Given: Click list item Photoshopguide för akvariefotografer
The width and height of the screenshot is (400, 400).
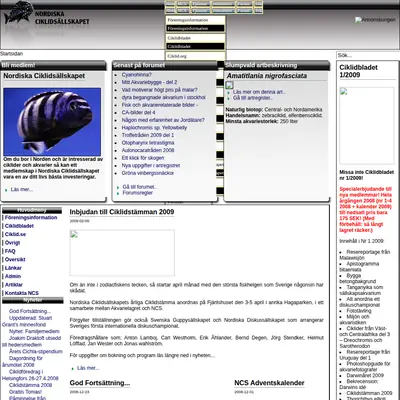Looking at the screenshot, I should (x=365, y=367).
